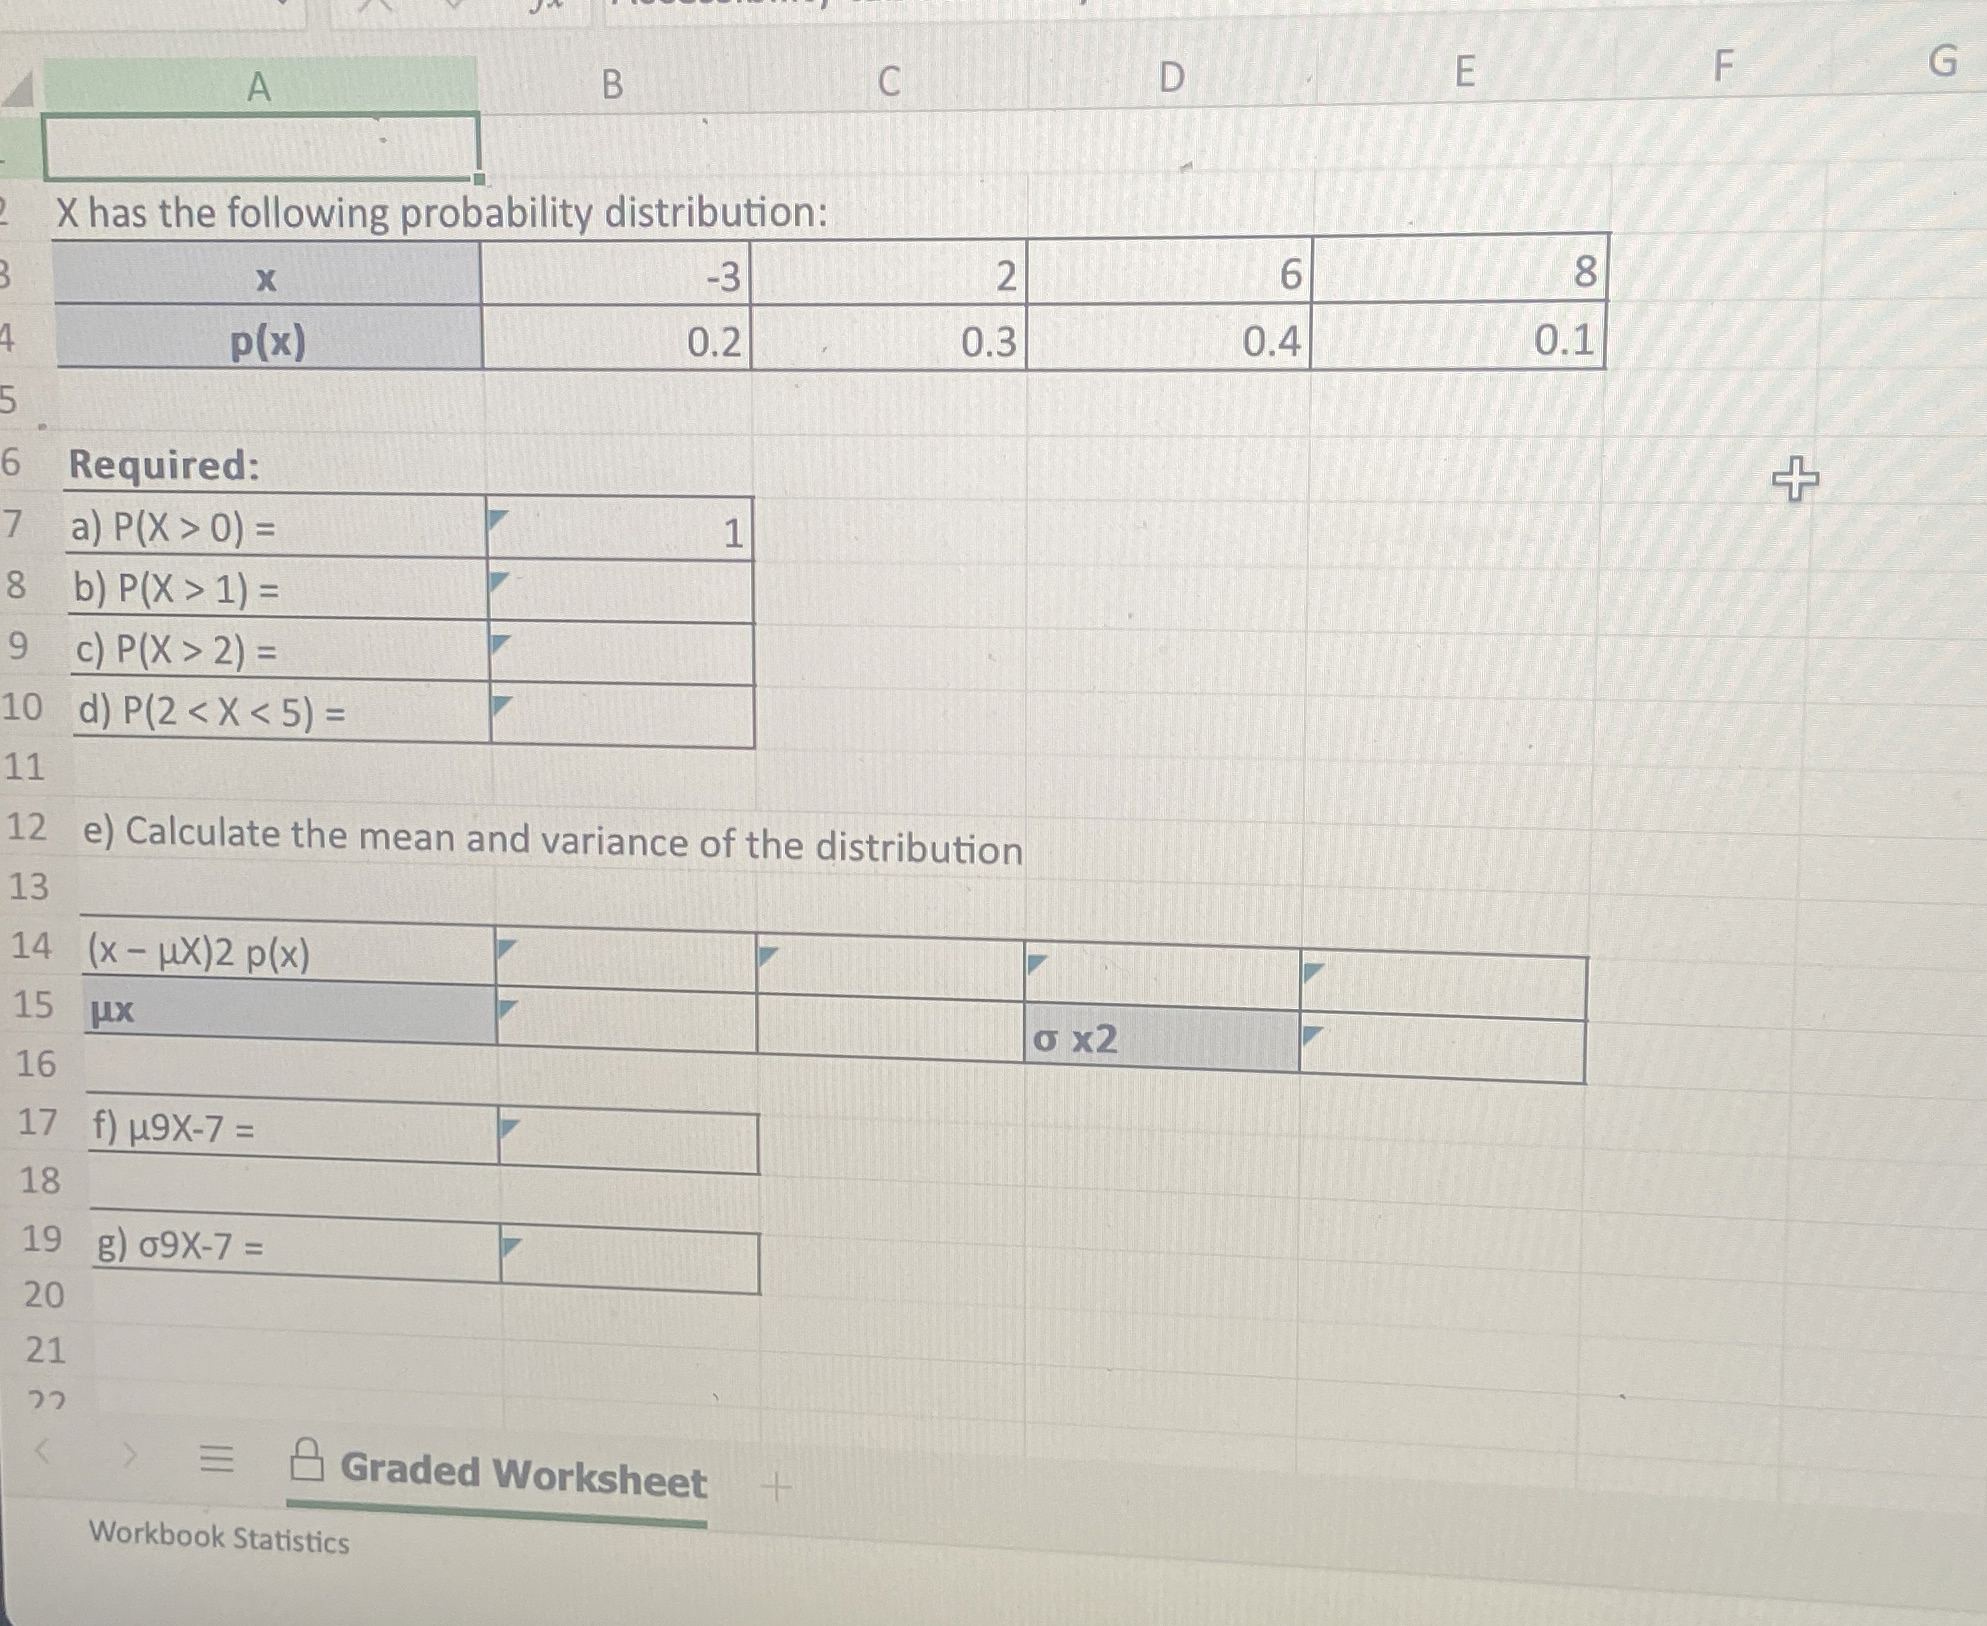Click row 11 header
Screen dimensions: 1987x1626
[25, 767]
